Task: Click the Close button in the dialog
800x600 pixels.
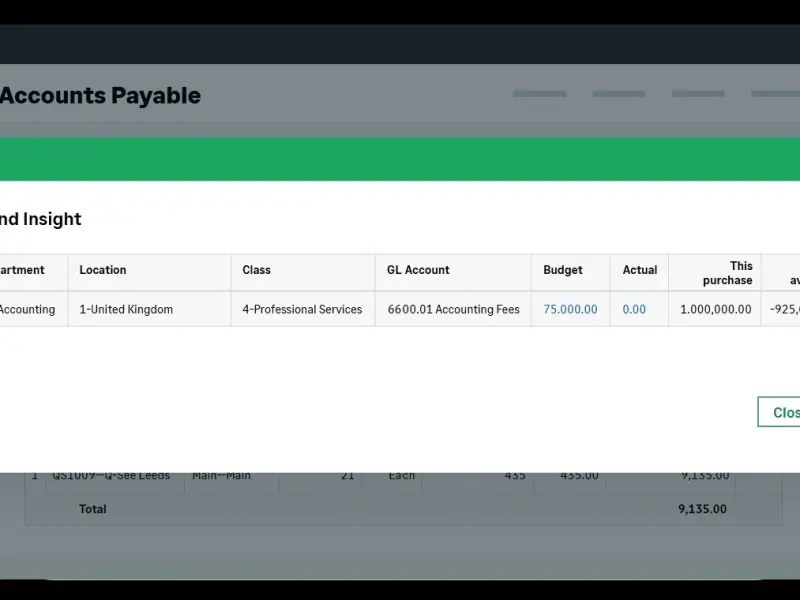Action: [x=780, y=412]
